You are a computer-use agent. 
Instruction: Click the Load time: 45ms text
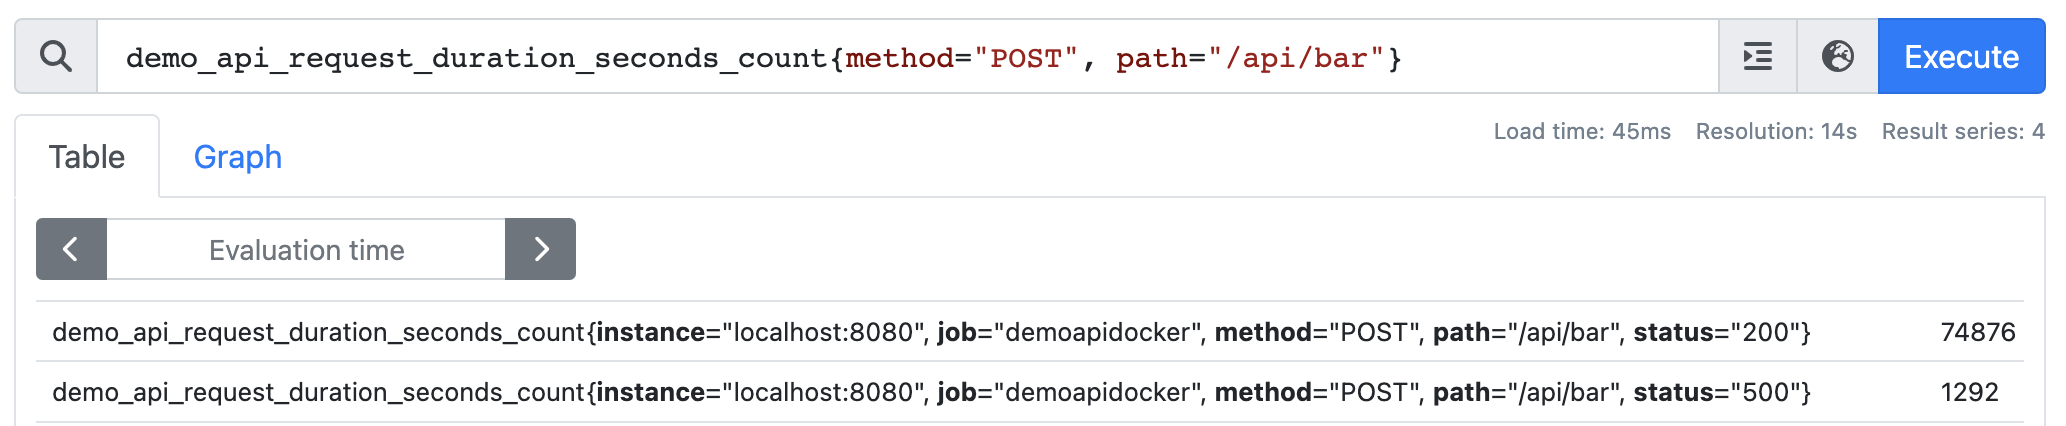(x=1582, y=131)
